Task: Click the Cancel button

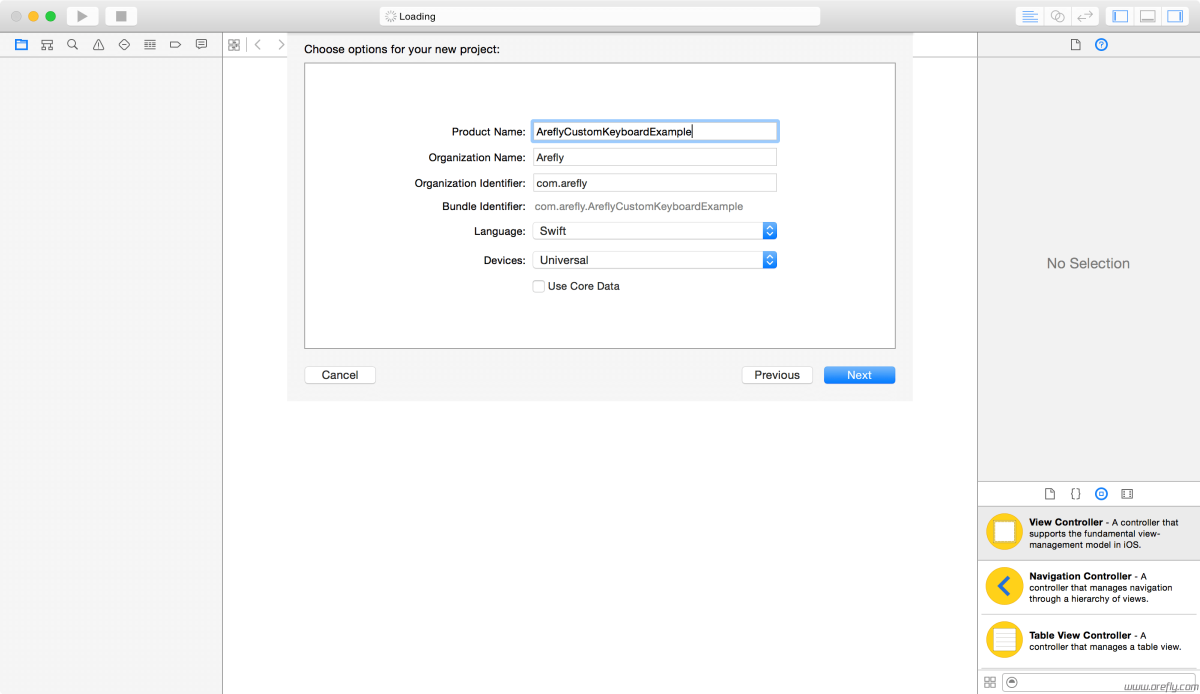Action: [340, 375]
